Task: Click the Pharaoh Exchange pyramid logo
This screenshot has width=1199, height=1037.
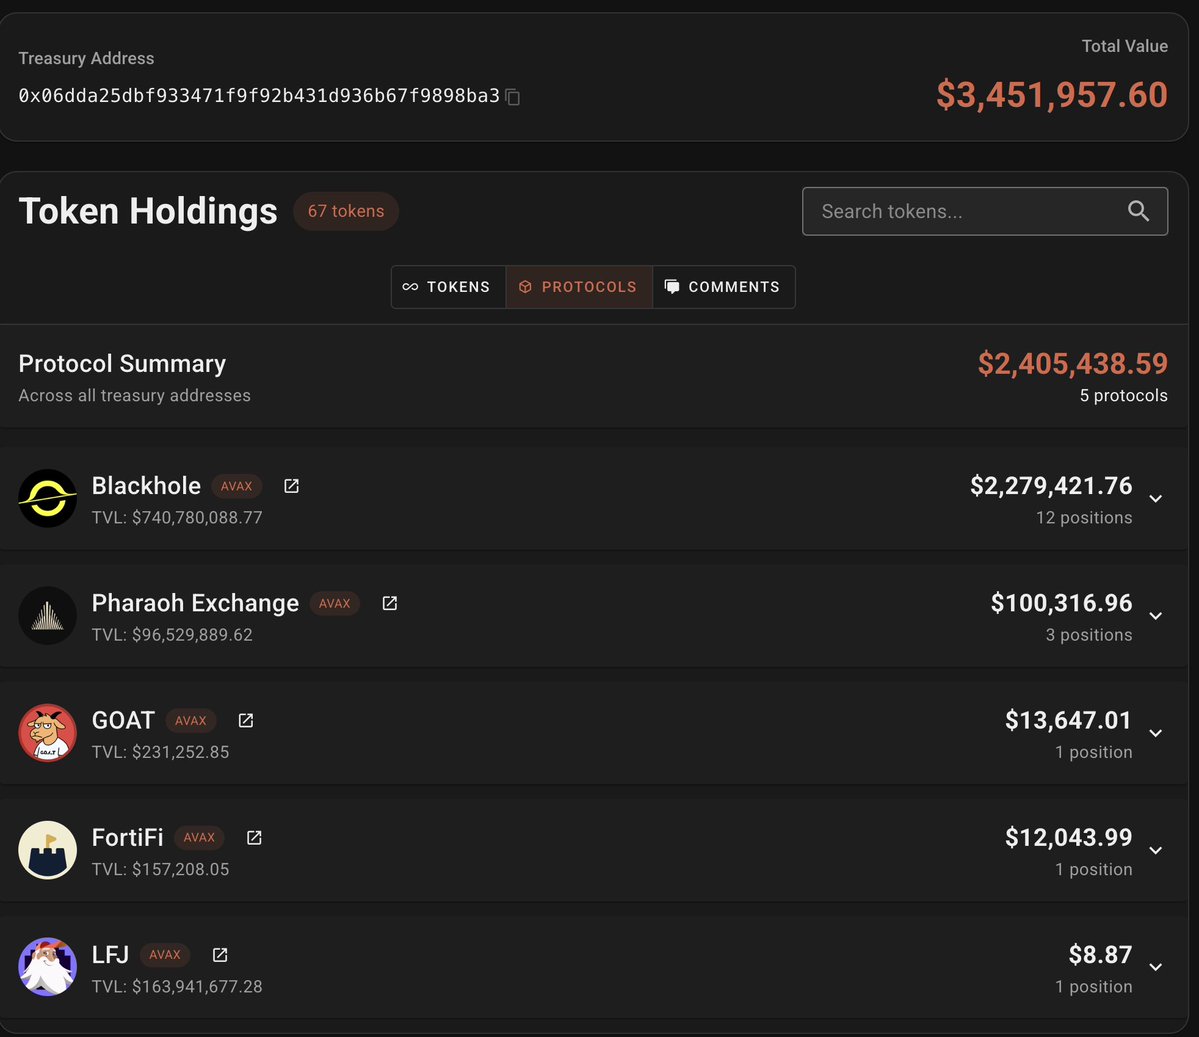Action: click(47, 616)
